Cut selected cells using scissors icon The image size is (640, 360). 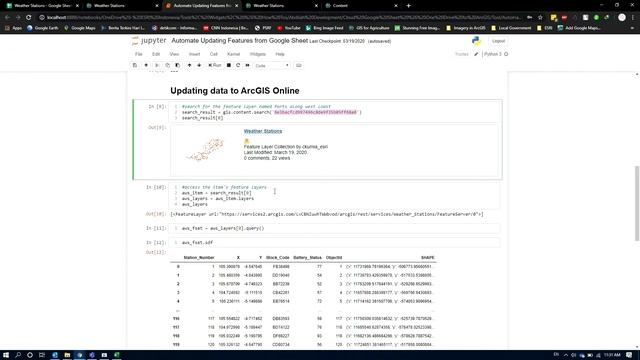click(x=157, y=65)
